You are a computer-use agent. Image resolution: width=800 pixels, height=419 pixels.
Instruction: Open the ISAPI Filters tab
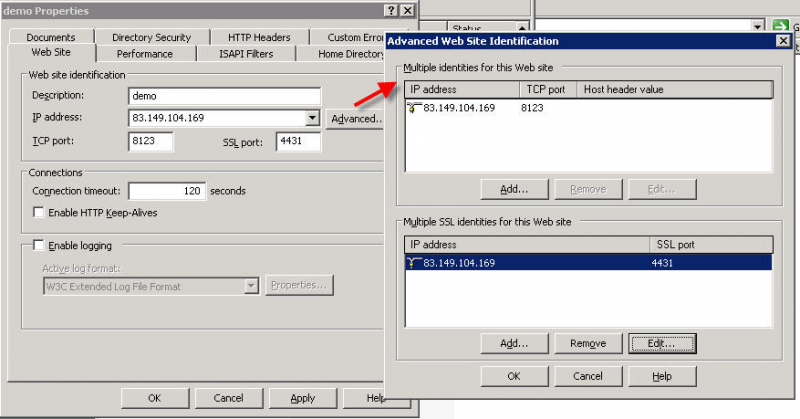pyautogui.click(x=246, y=54)
